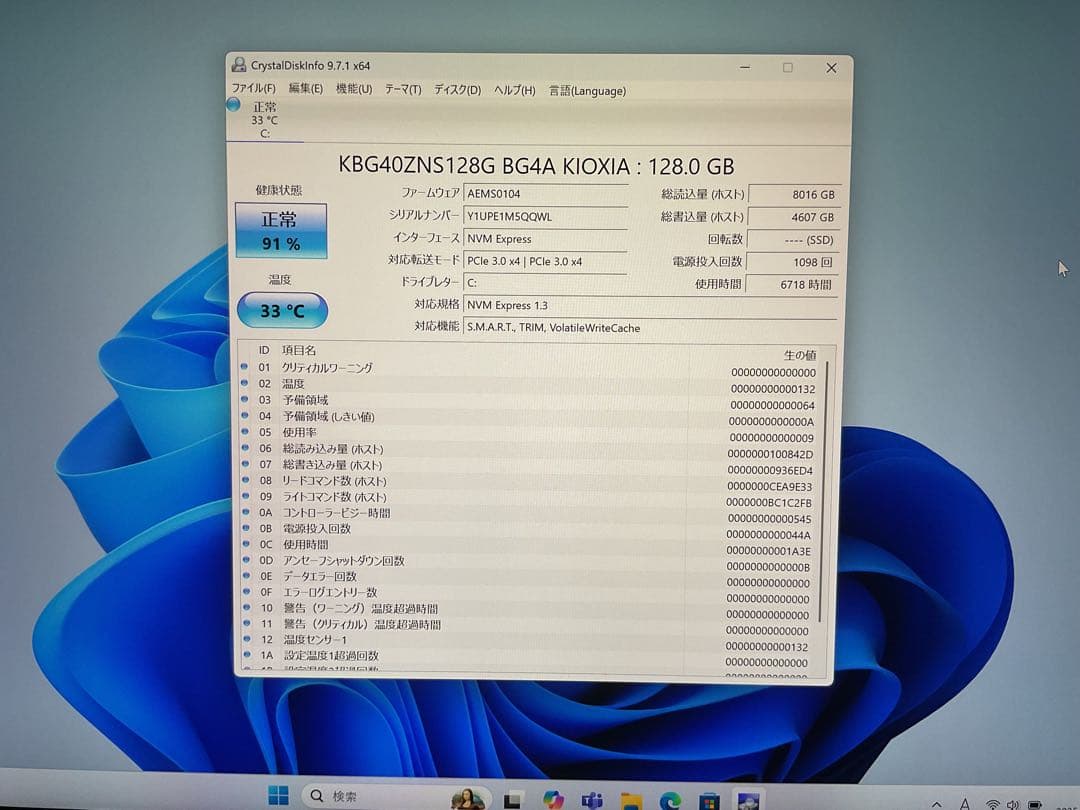Open the Windows Start menu

278,797
